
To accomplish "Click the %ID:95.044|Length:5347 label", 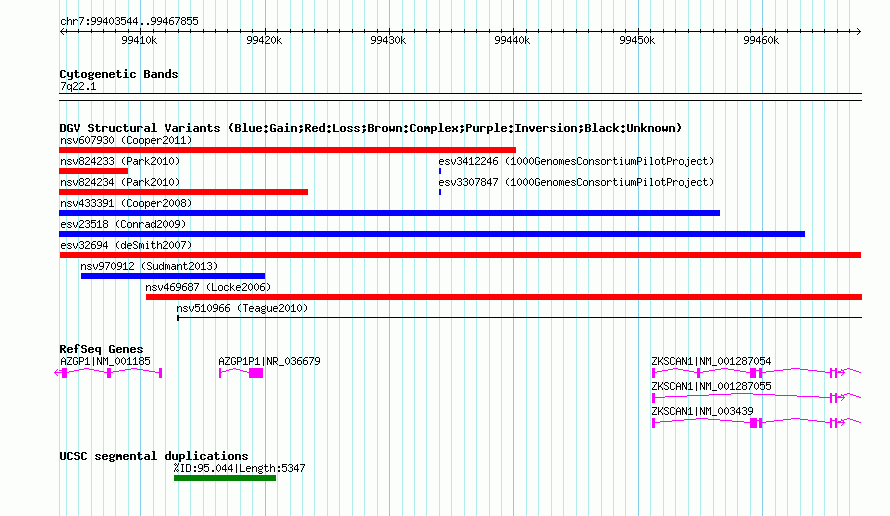I will coord(240,468).
